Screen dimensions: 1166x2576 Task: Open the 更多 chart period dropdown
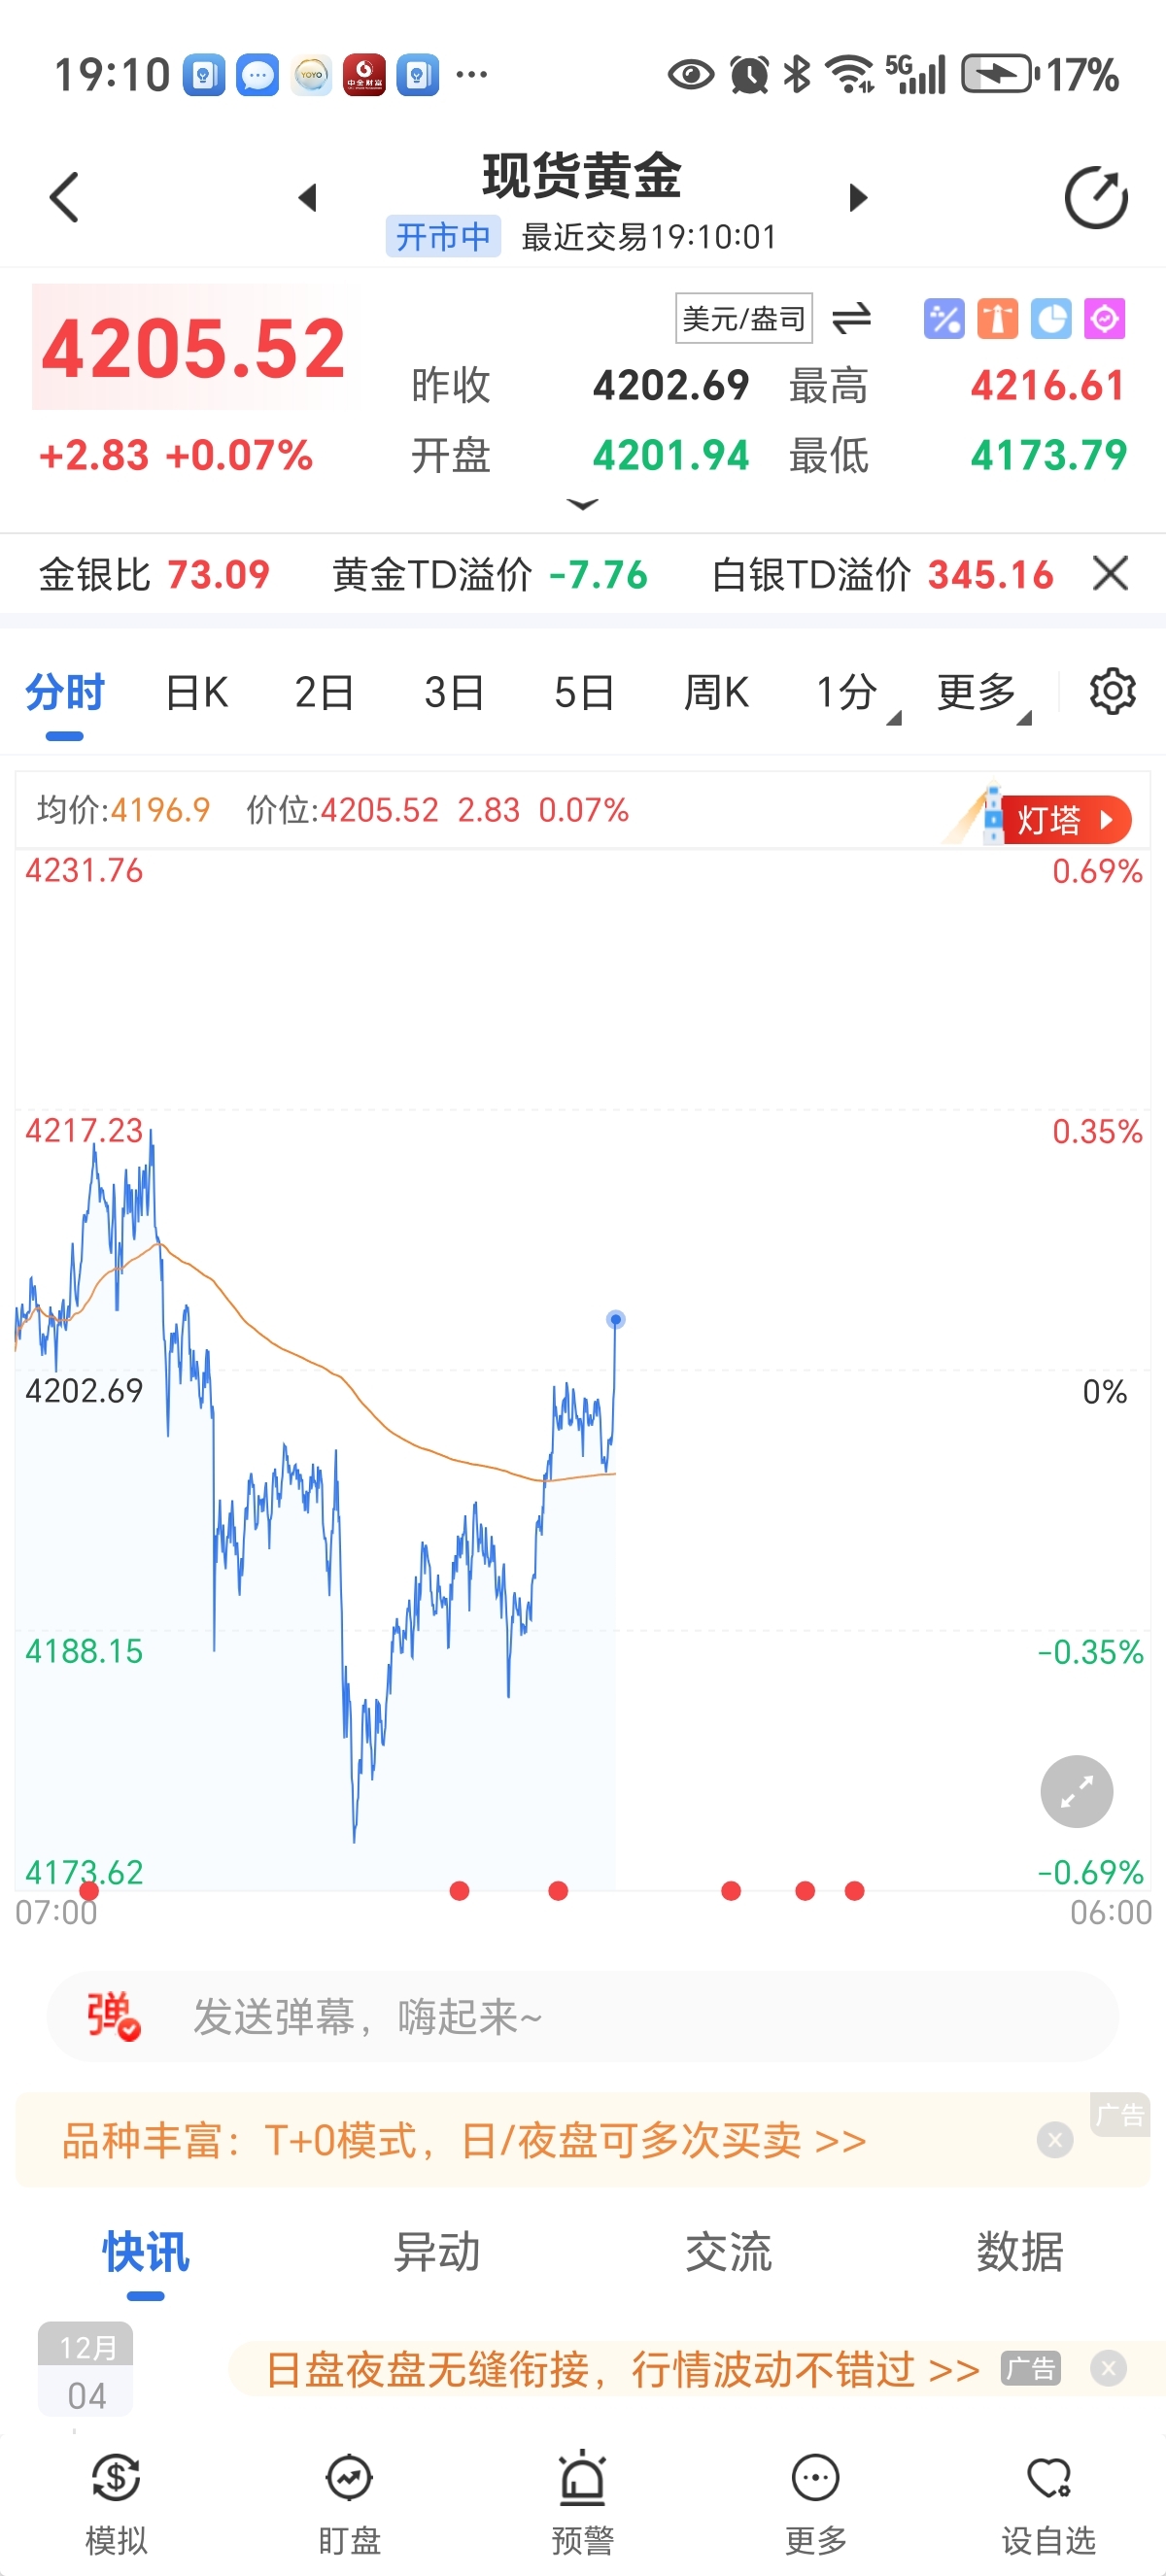982,693
